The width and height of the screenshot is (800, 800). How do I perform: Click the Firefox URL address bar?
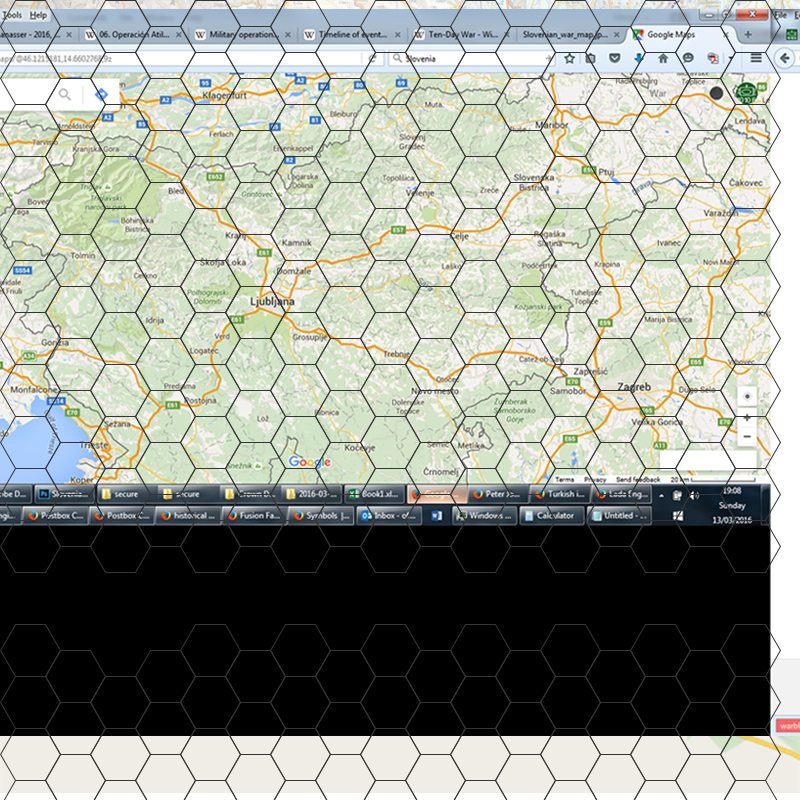pos(181,59)
